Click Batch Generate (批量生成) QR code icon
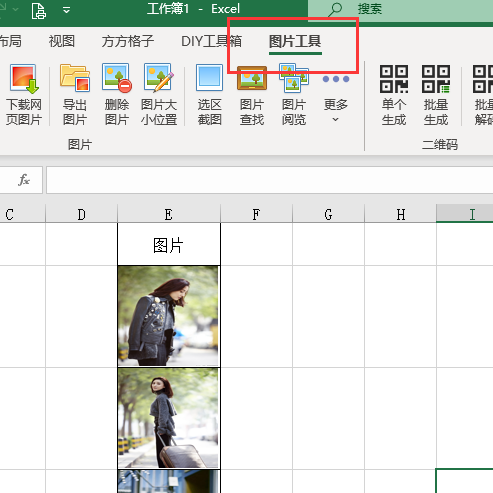Screen dimensions: 493x493 (x=436, y=95)
